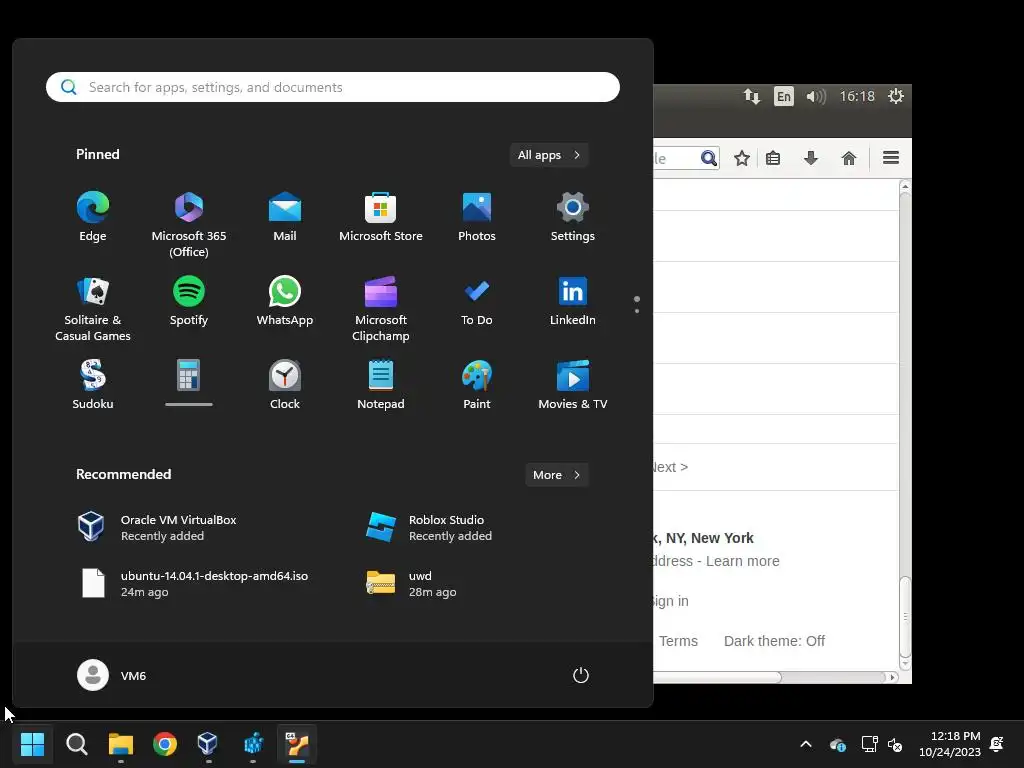Open the Mail app
The width and height of the screenshot is (1024, 768).
tap(285, 218)
